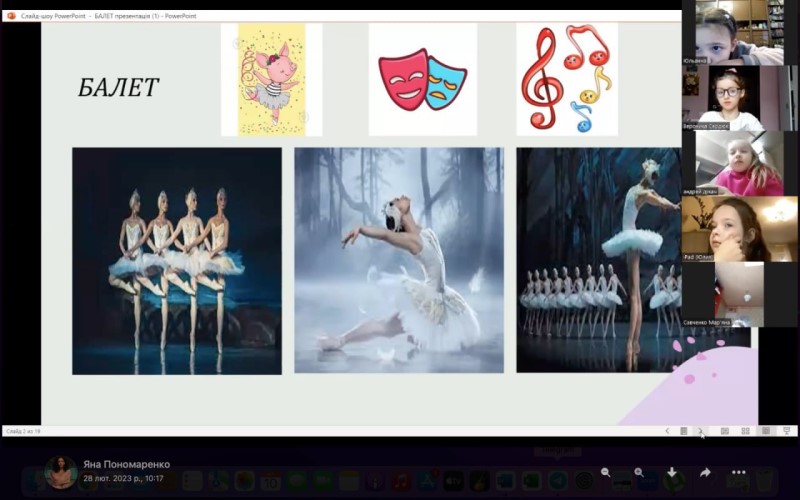Open the three-dots more options menu

coord(739,472)
